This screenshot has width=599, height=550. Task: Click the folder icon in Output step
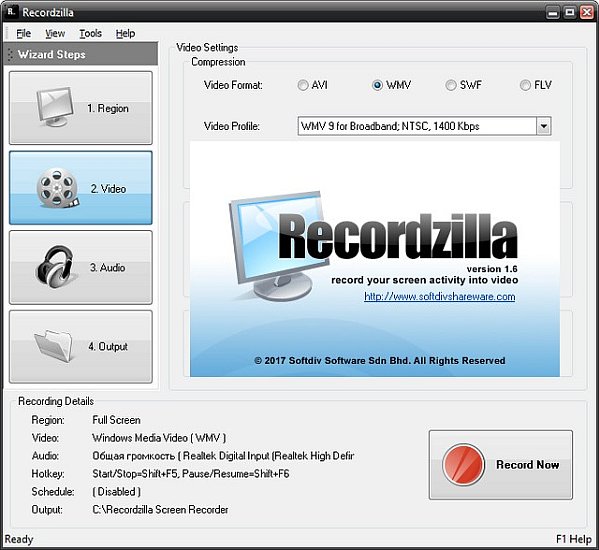pyautogui.click(x=53, y=346)
